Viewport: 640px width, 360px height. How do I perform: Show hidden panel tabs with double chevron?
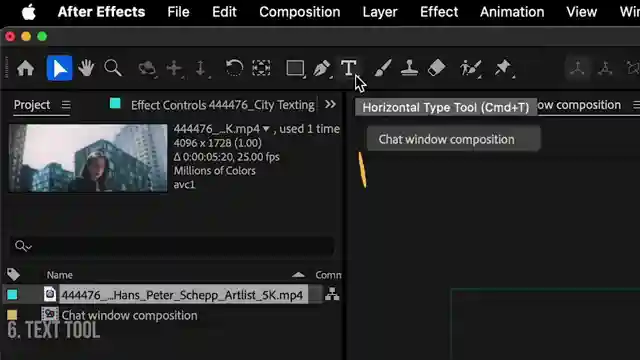[330, 104]
